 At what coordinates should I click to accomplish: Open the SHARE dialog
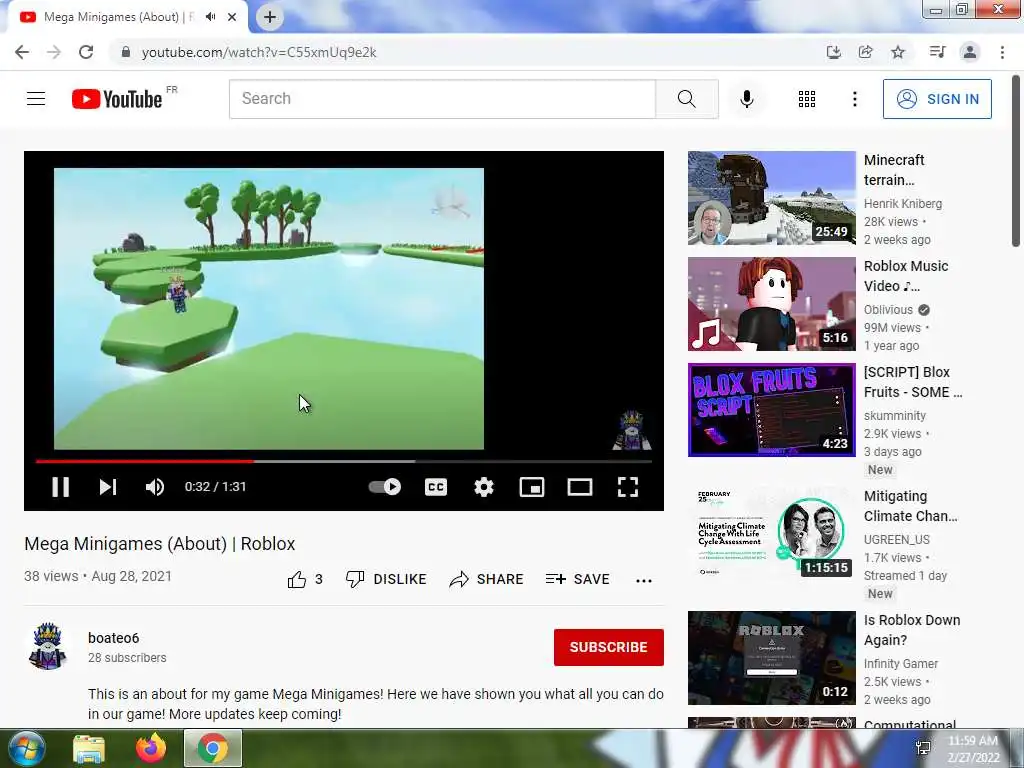(x=487, y=579)
